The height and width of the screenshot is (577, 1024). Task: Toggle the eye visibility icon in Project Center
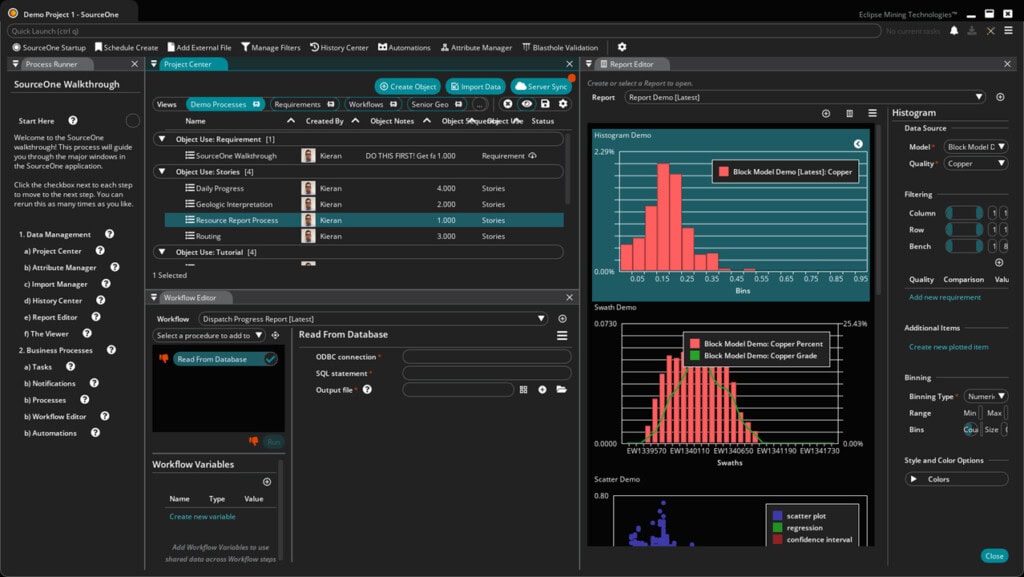526,104
